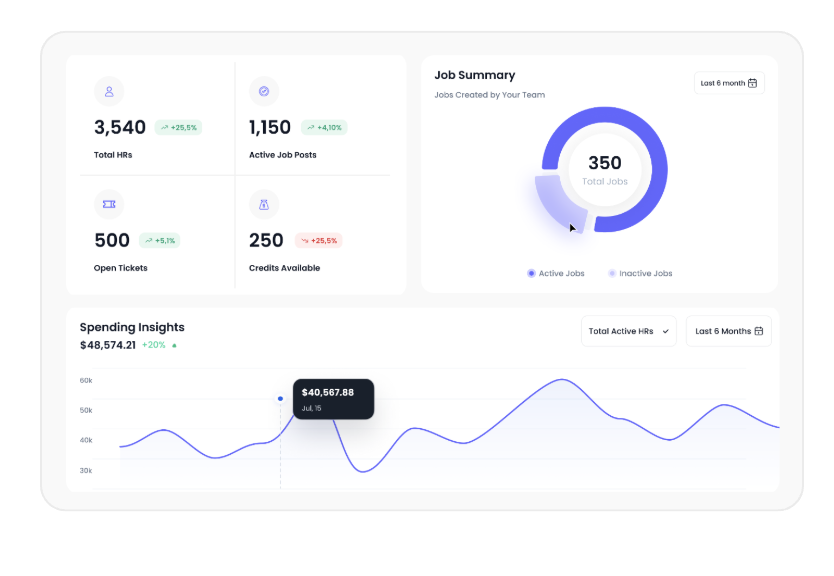Click the calendar icon in Last 6 Months
Image resolution: width=834 pixels, height=576 pixels.
pos(758,331)
